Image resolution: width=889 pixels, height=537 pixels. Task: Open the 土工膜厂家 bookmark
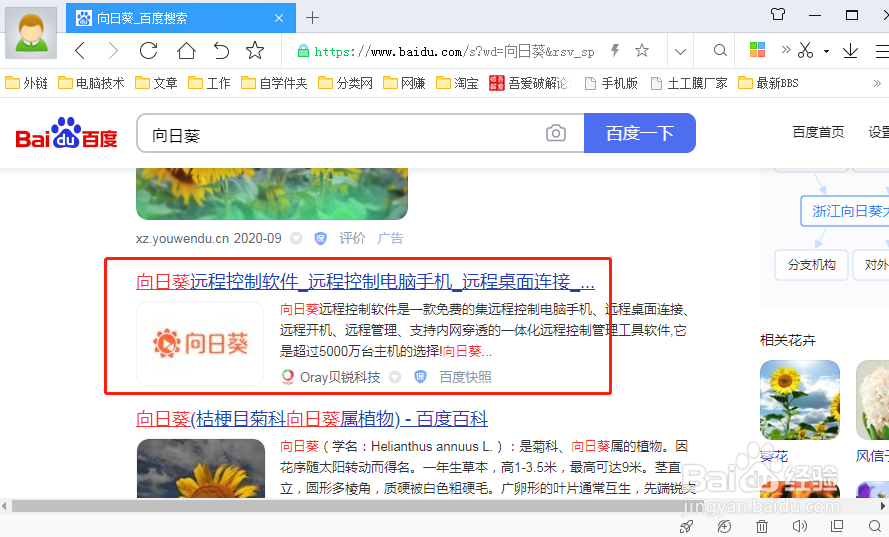[x=689, y=83]
